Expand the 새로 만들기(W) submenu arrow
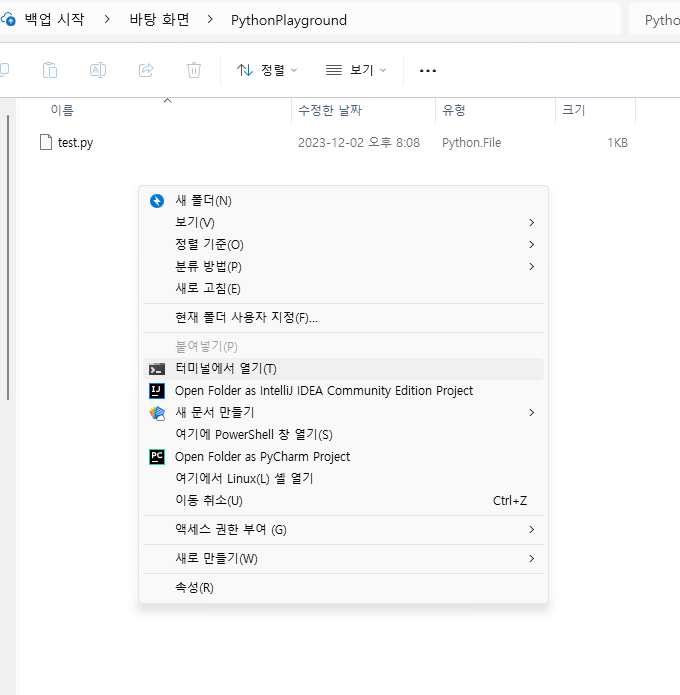The height and width of the screenshot is (695, 680). click(x=531, y=558)
